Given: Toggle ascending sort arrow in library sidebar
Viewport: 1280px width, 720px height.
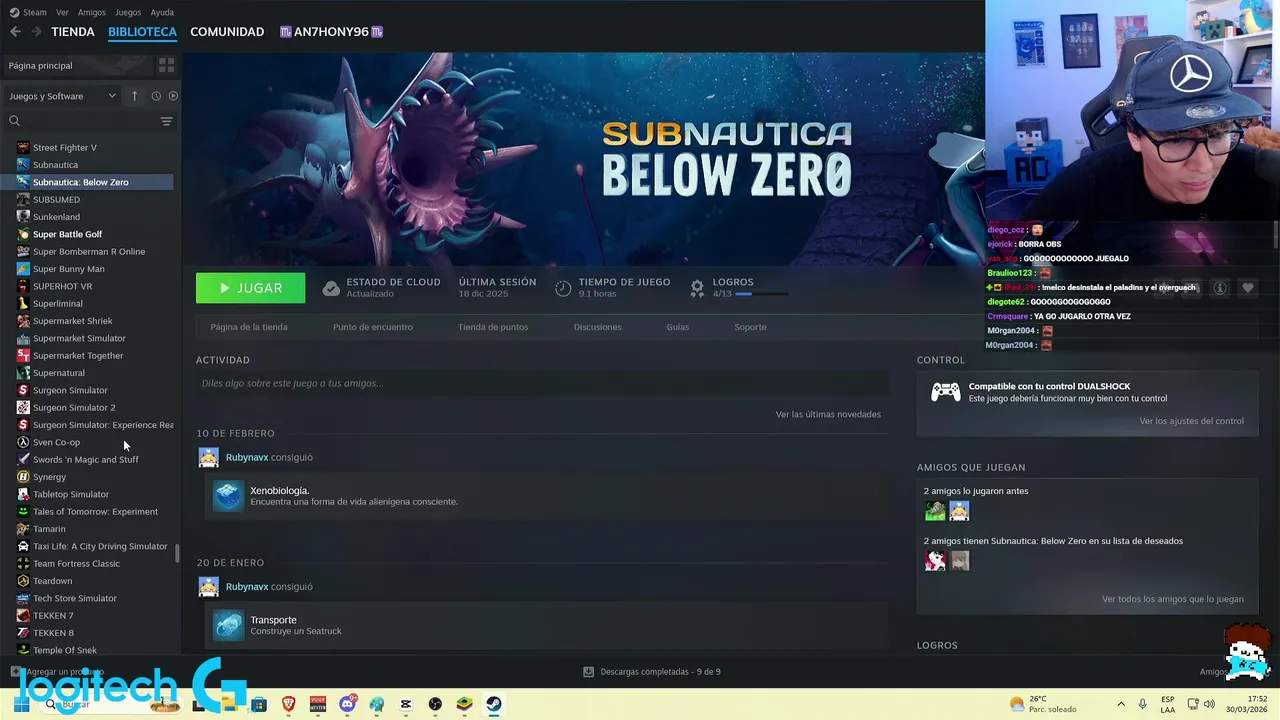Looking at the screenshot, I should (x=134, y=96).
